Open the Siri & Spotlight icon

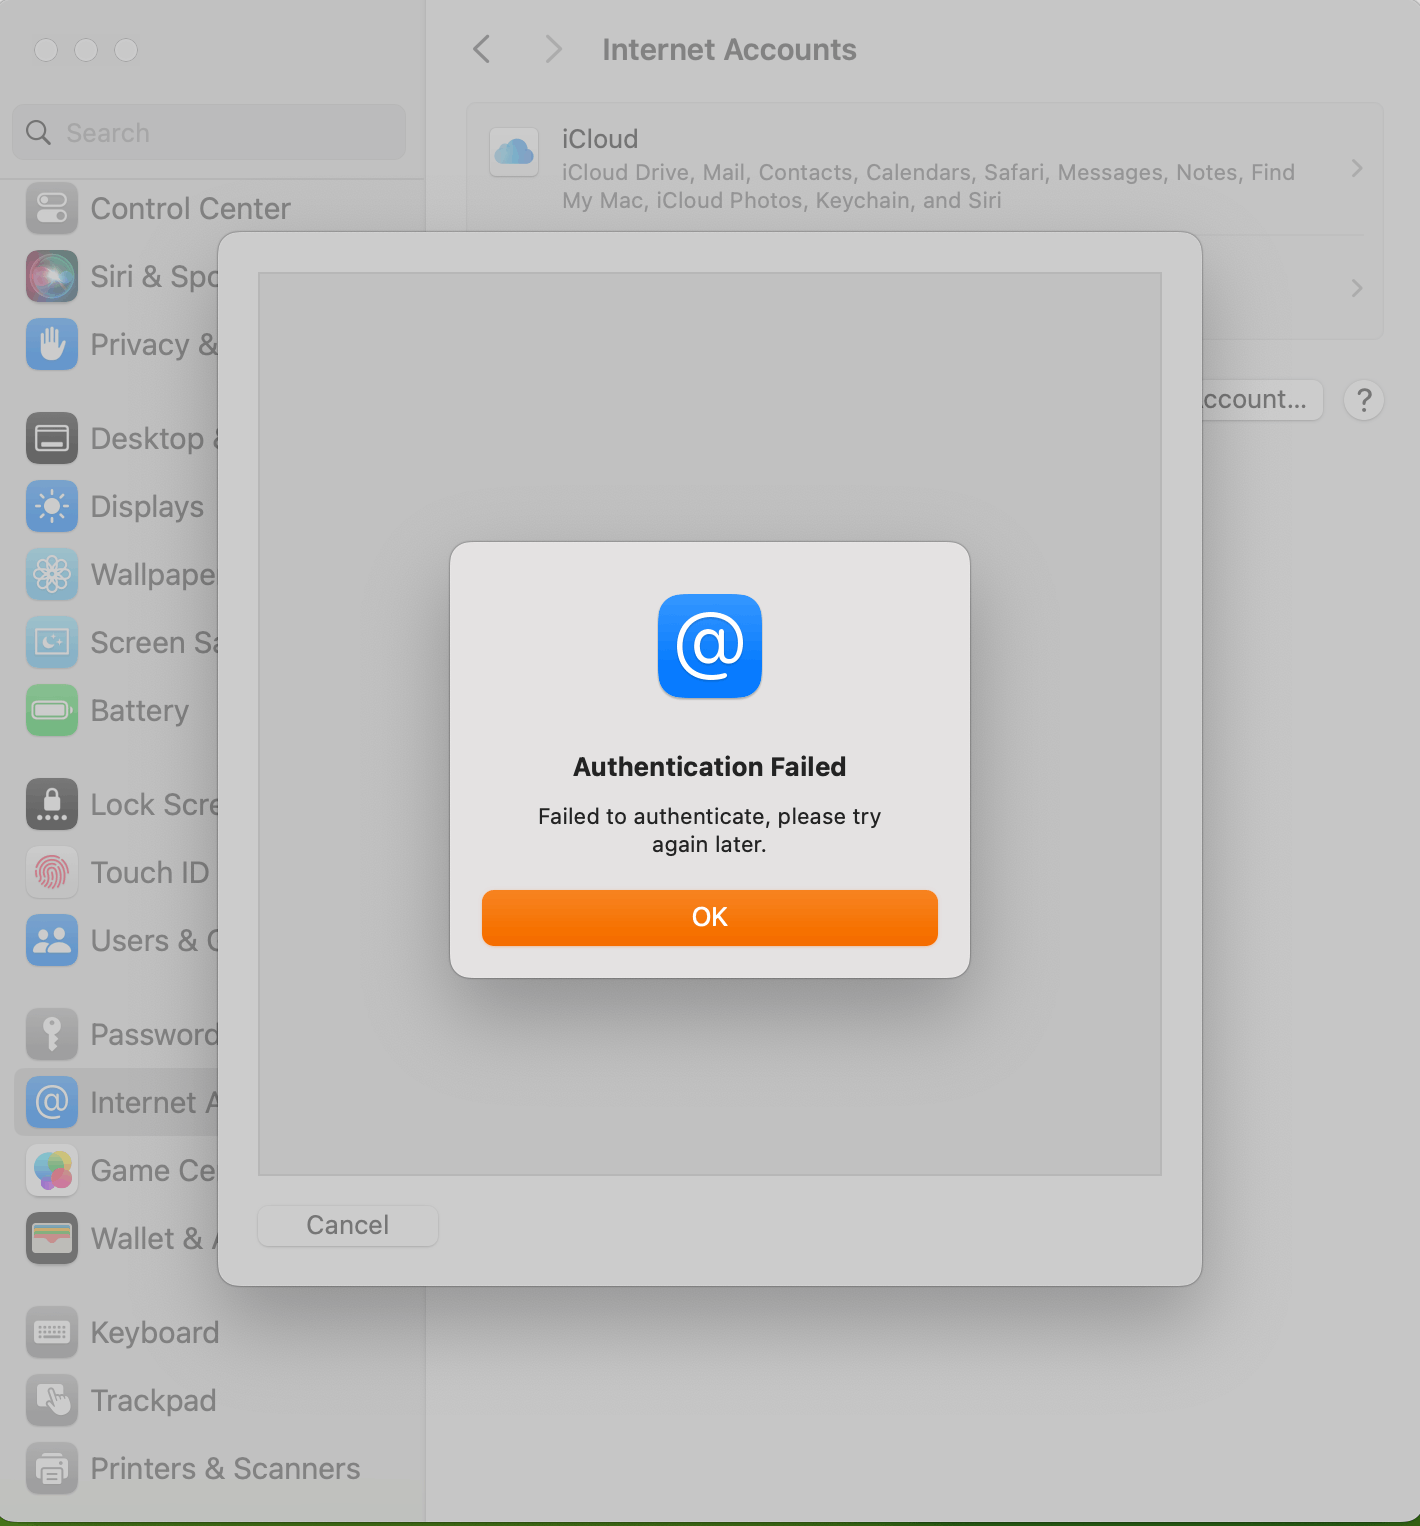[52, 276]
